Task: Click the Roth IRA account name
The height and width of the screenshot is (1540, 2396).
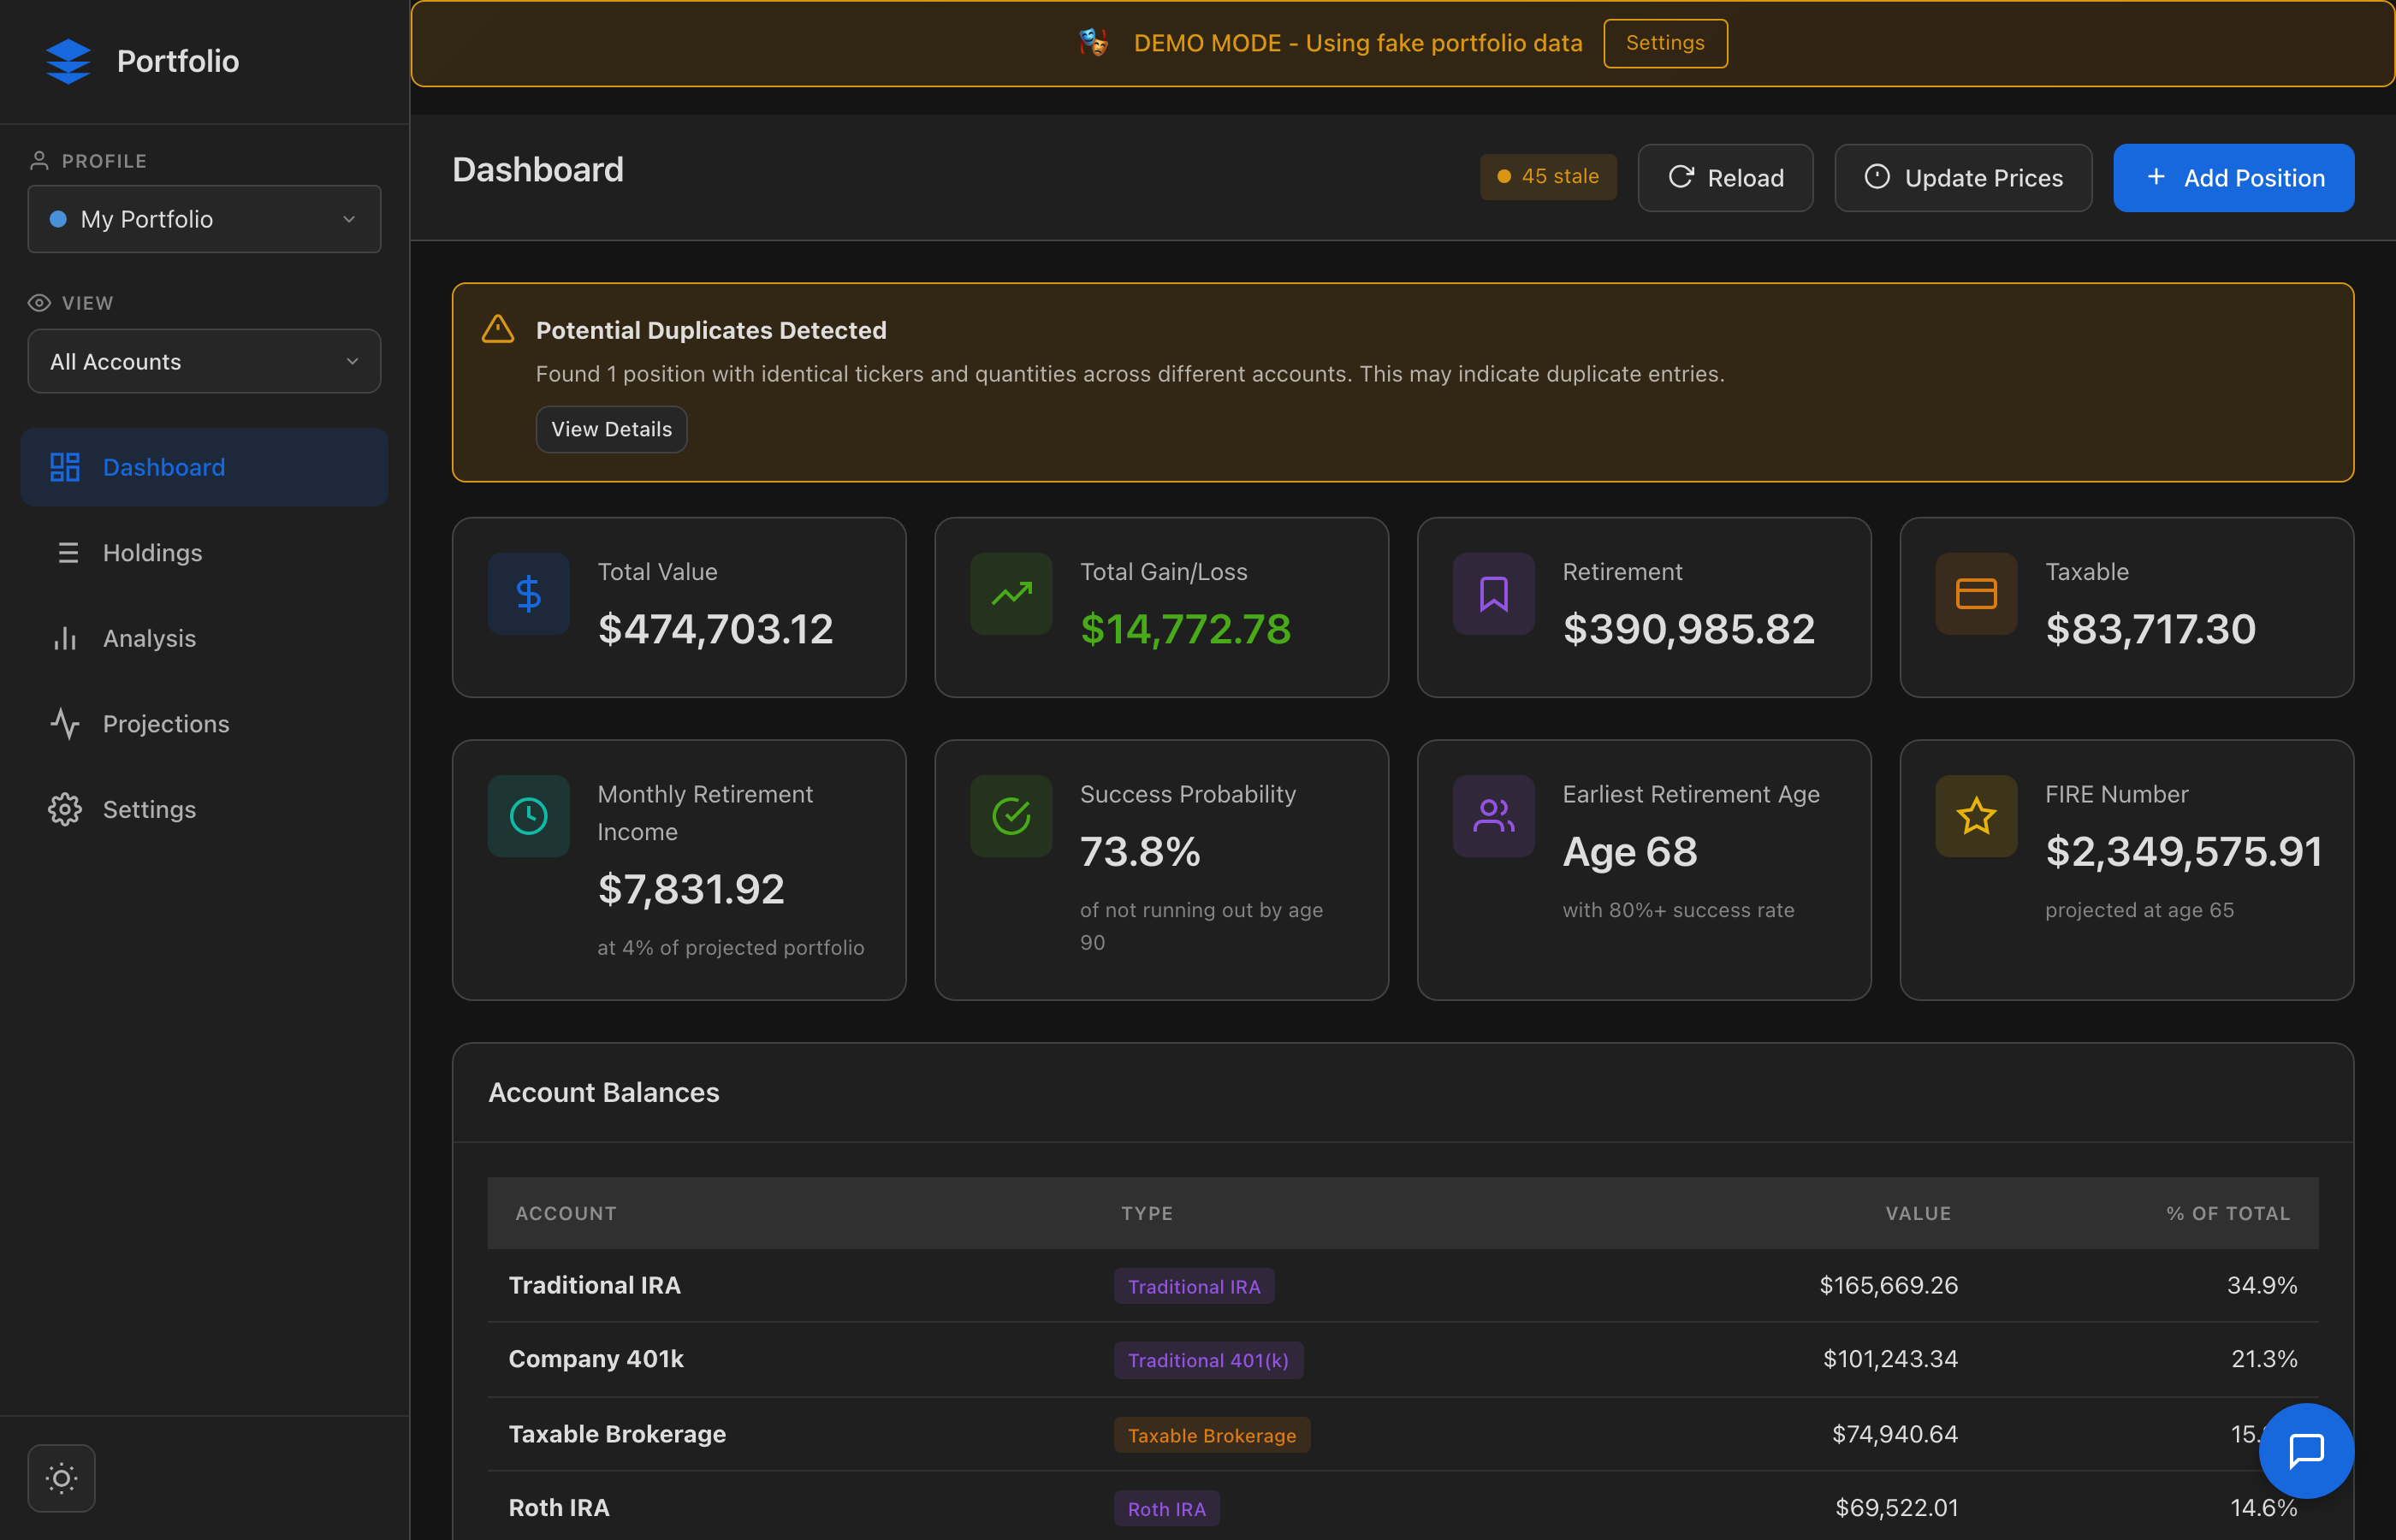Action: [559, 1508]
